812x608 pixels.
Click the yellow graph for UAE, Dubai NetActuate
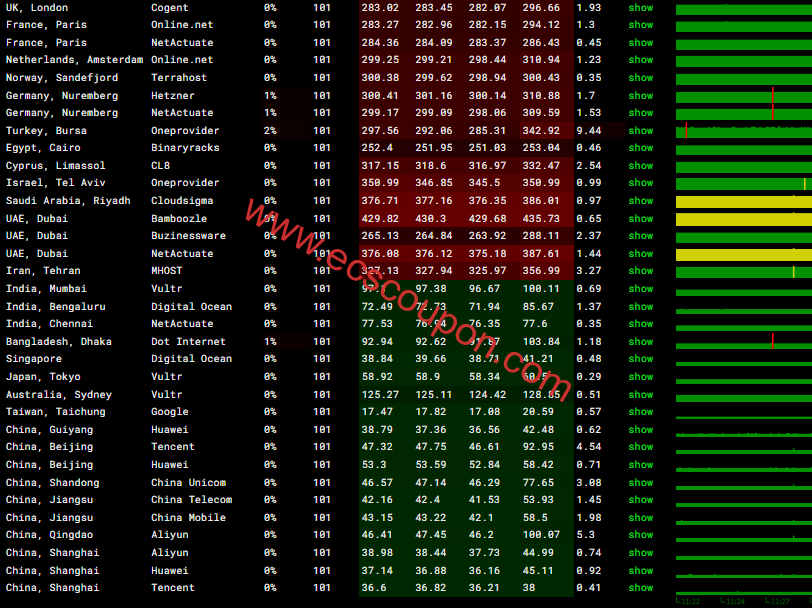[x=744, y=254]
